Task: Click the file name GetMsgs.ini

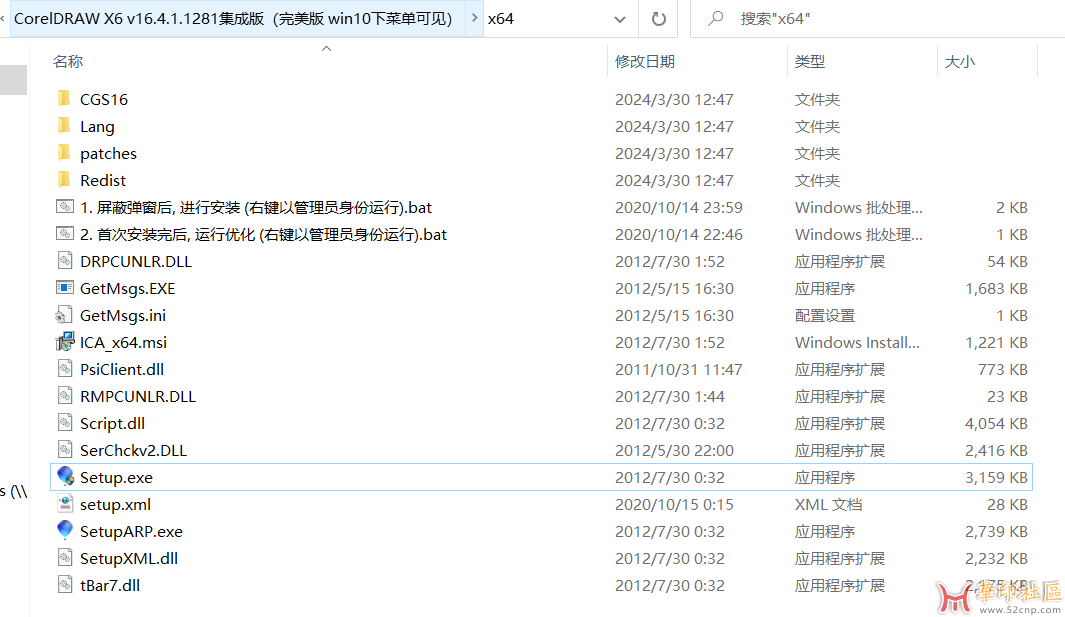Action: click(123, 315)
